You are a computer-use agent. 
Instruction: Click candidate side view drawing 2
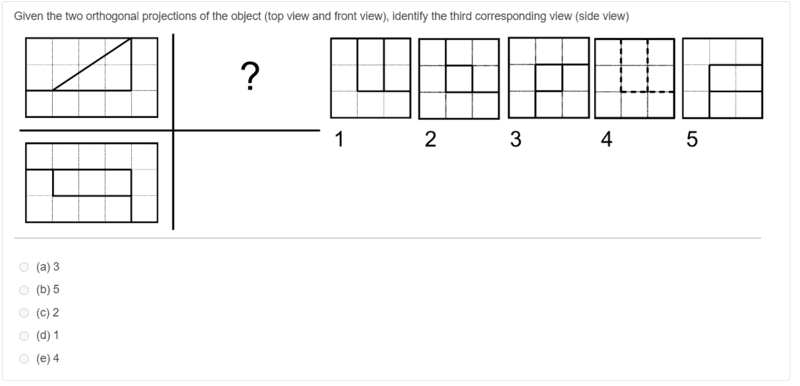click(x=459, y=79)
